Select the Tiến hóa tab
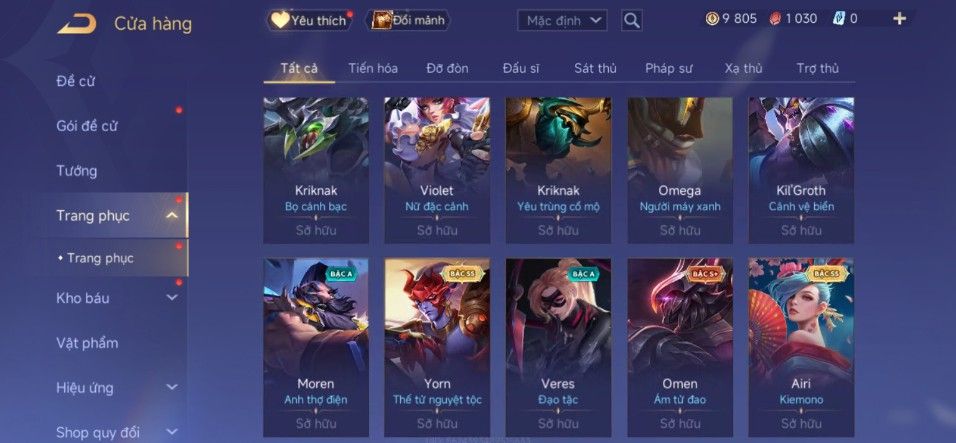The height and width of the screenshot is (443, 956). click(x=373, y=68)
